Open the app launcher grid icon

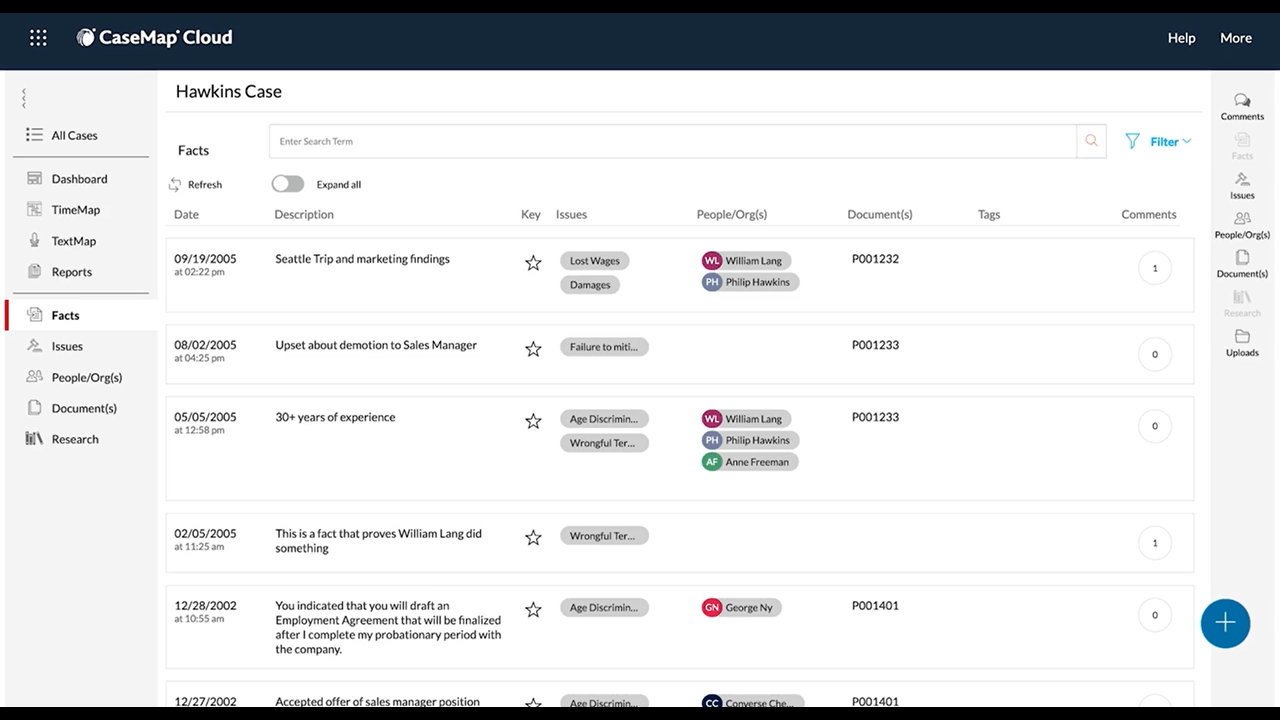[38, 38]
